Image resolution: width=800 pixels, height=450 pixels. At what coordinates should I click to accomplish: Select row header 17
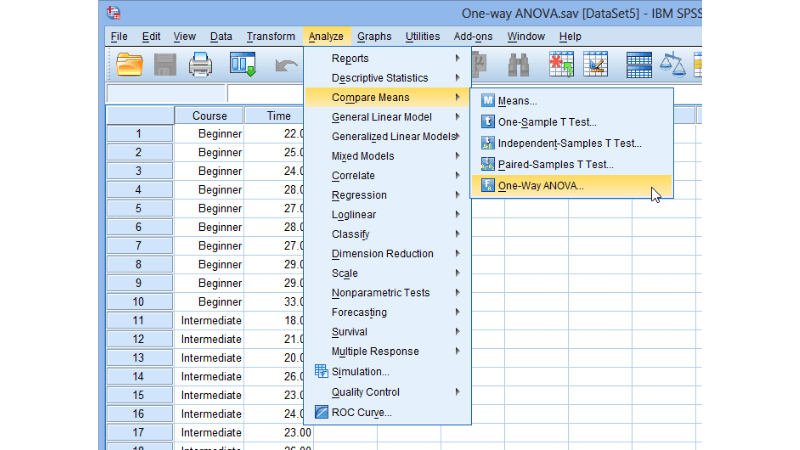[139, 432]
